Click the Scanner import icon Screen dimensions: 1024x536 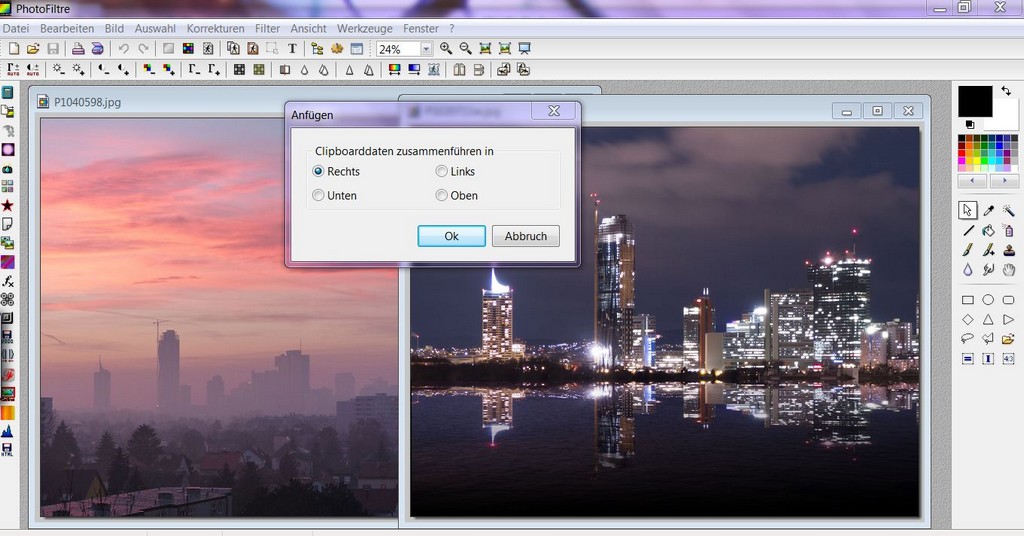(97, 48)
